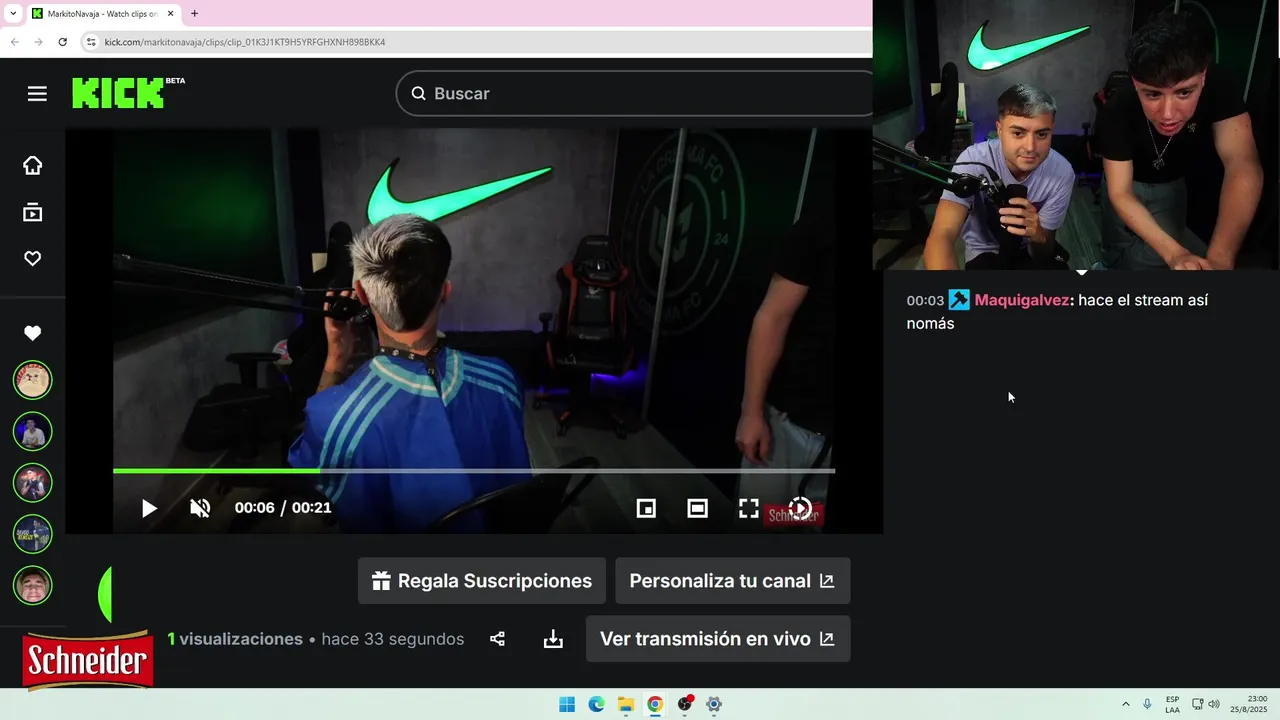The height and width of the screenshot is (720, 1280).
Task: View site information icon
Action: [91, 42]
